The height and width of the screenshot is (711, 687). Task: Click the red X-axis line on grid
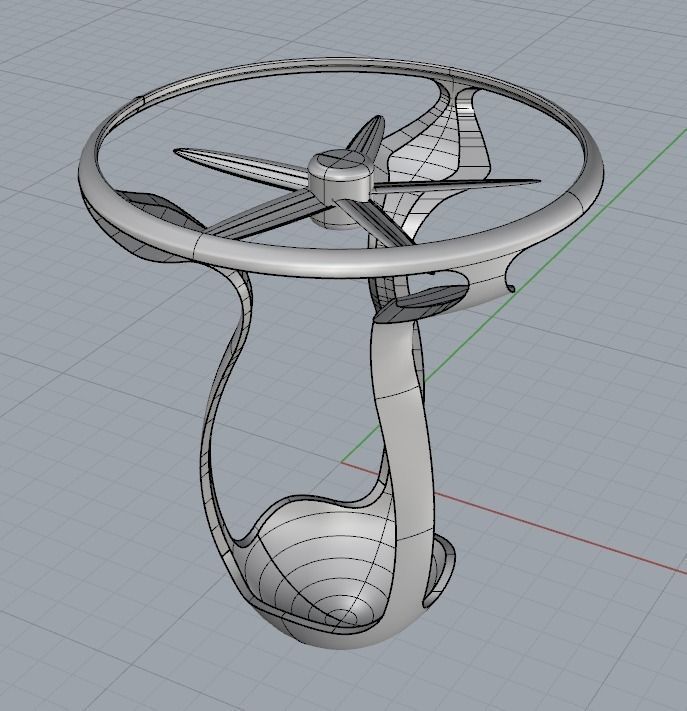560,534
